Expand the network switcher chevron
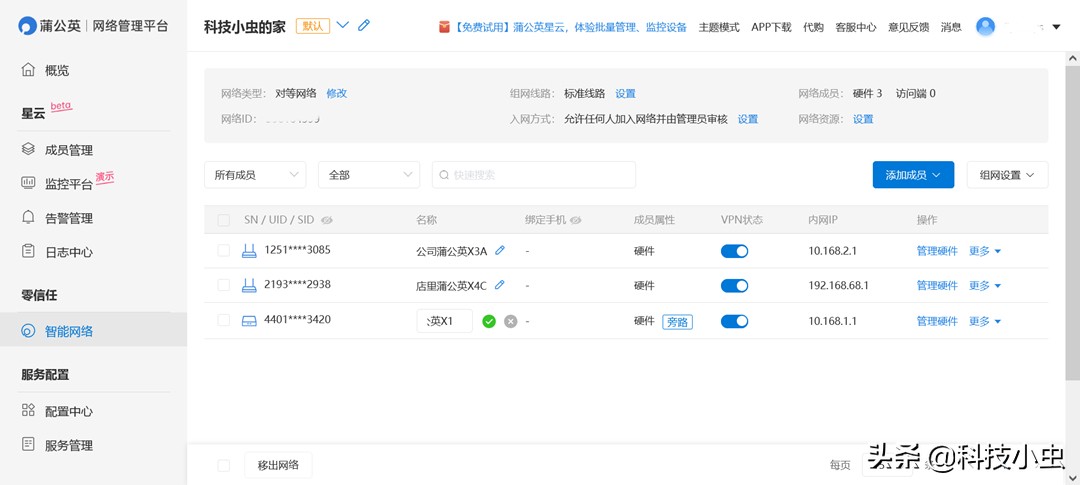The height and width of the screenshot is (485, 1080). pos(342,25)
